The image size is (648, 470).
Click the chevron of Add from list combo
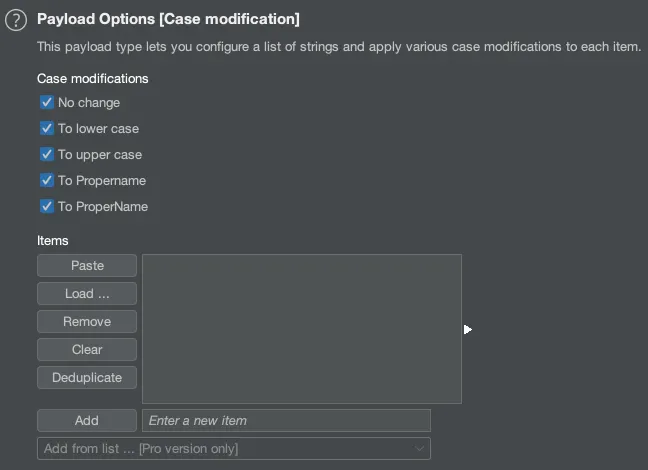coord(420,449)
